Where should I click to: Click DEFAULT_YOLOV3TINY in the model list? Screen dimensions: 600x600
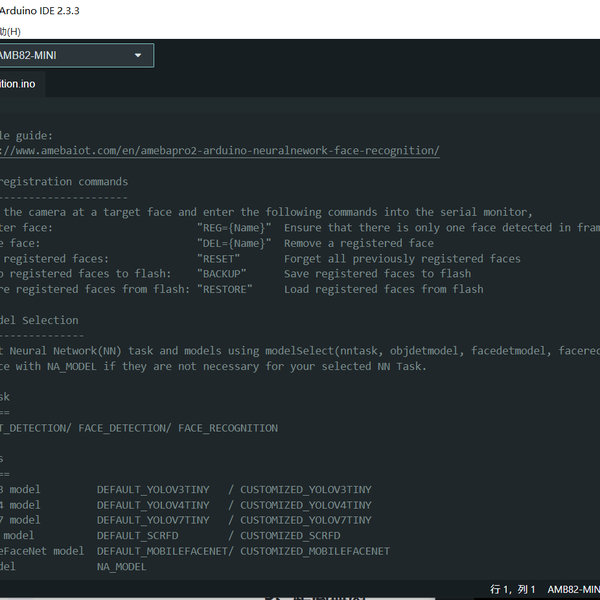tap(153, 490)
